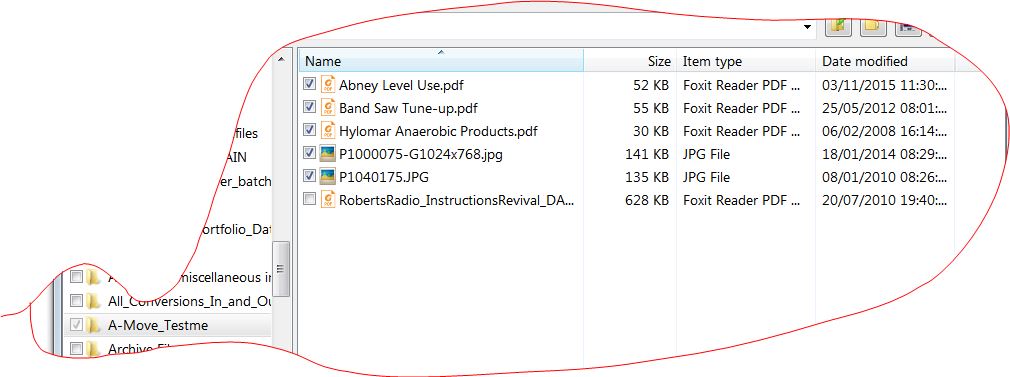Click the Size column header
The height and width of the screenshot is (377, 1010).
click(x=630, y=61)
